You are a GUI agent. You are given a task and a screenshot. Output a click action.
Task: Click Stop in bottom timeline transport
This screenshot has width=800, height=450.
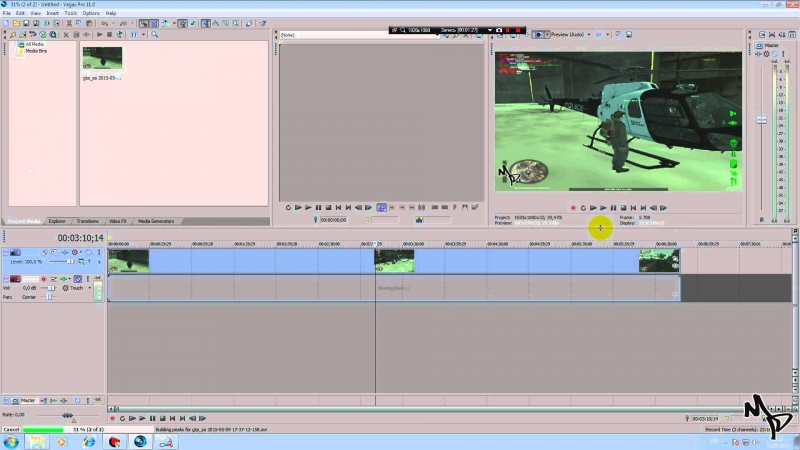point(162,418)
